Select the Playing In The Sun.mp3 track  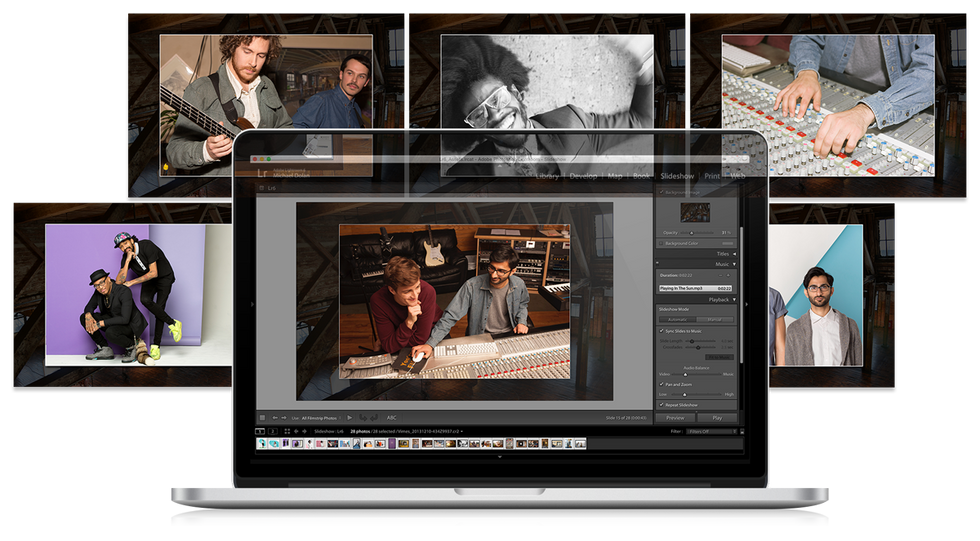click(696, 289)
